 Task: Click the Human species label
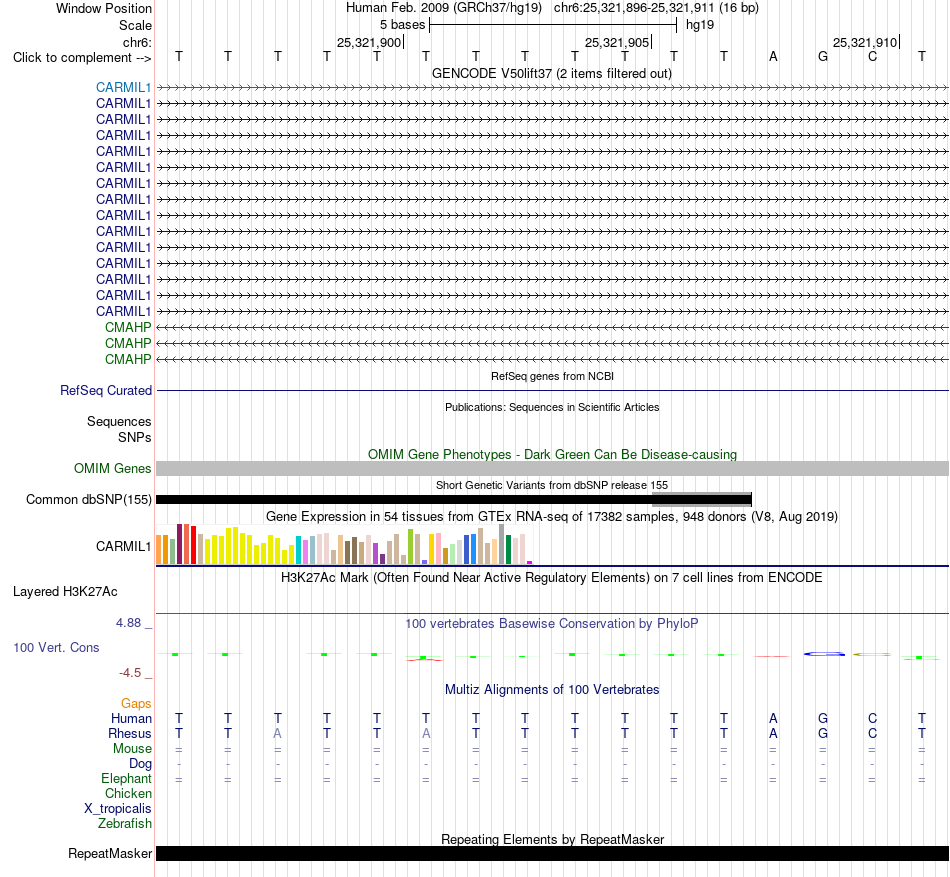(x=131, y=718)
